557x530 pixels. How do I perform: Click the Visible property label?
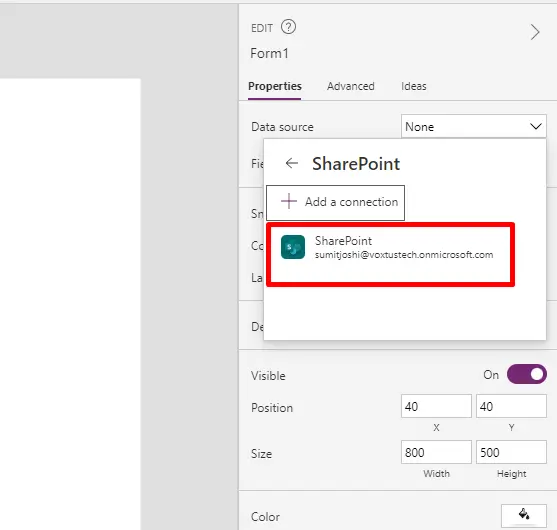(x=268, y=376)
